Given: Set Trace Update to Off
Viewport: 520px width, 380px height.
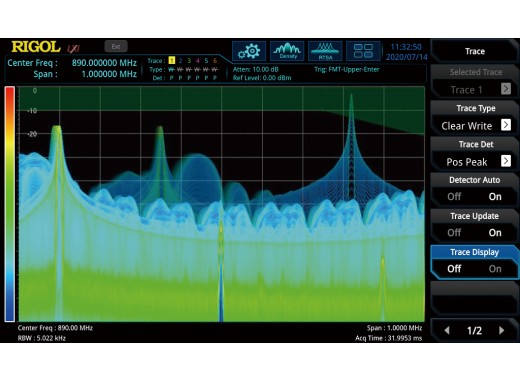Looking at the screenshot, I should pyautogui.click(x=454, y=233).
